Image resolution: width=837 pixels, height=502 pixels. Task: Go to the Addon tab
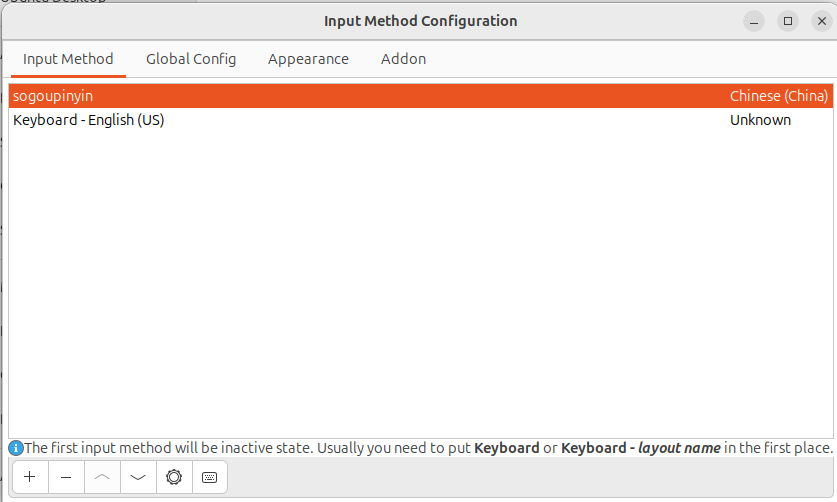[x=403, y=59]
